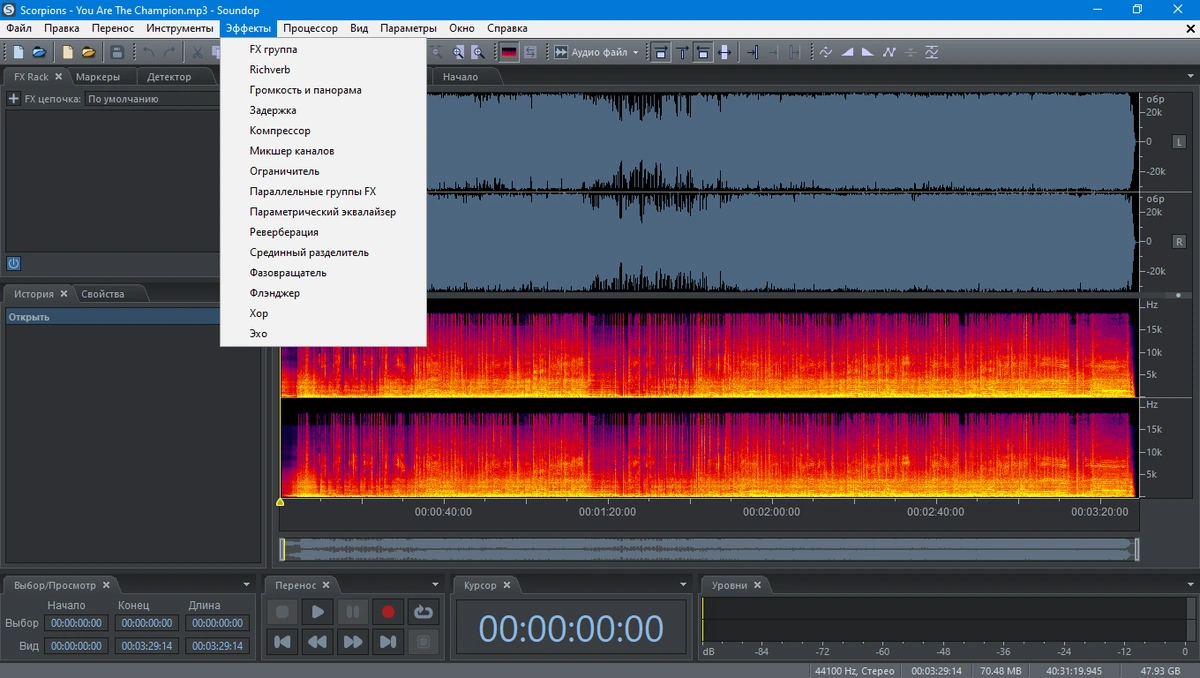Open the FX цепочка 'По умолчанию' combo box
Image resolution: width=1200 pixels, height=678 pixels.
point(152,99)
